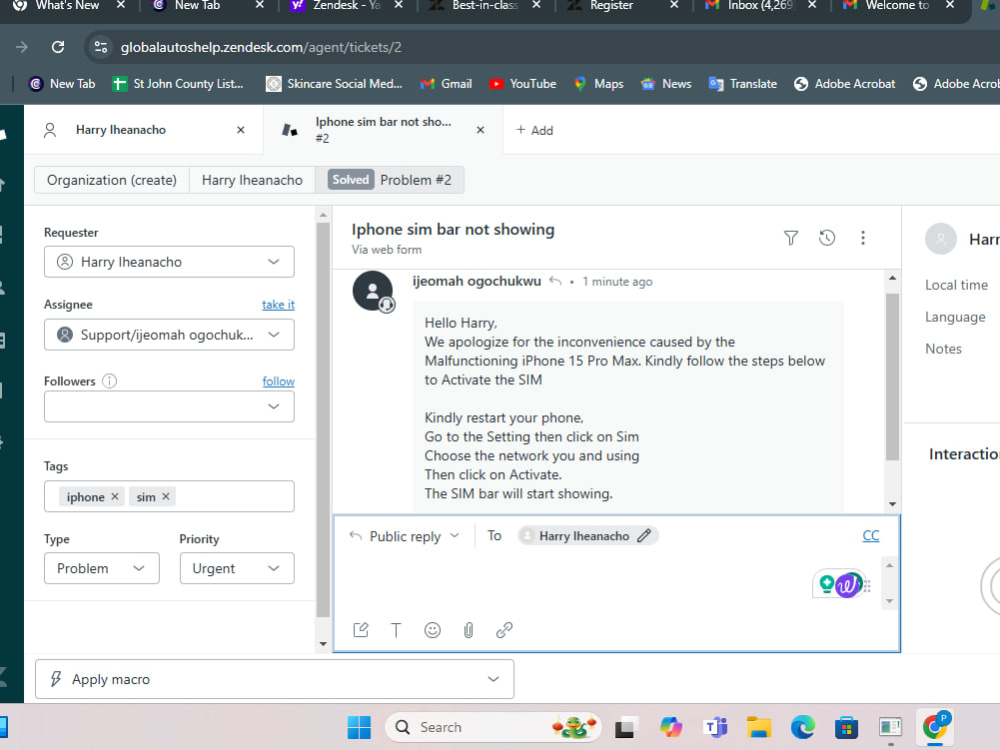Click ticket properties scrollbar up arrow
The width and height of the screenshot is (1000, 750).
323,216
